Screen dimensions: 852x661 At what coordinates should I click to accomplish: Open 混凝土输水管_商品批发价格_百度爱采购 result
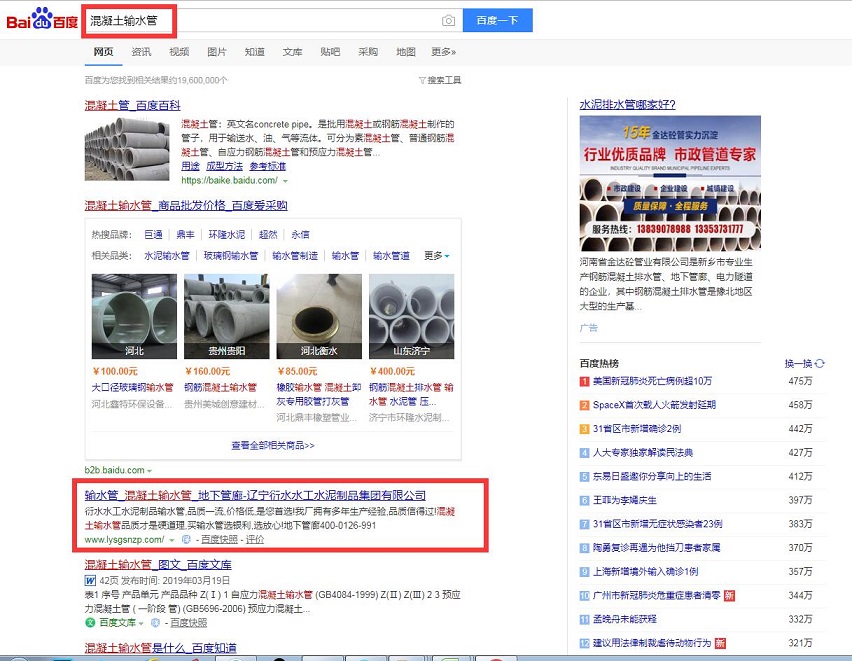(186, 205)
